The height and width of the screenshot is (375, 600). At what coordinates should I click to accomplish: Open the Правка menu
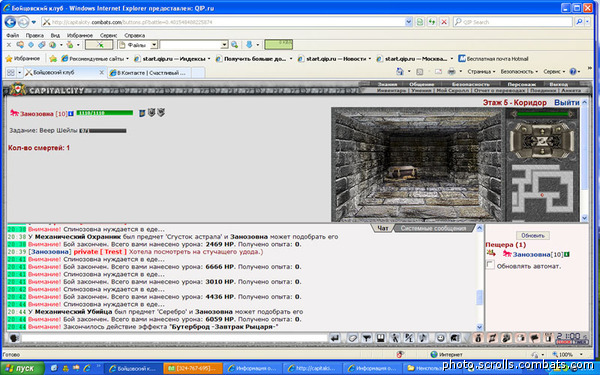point(34,35)
